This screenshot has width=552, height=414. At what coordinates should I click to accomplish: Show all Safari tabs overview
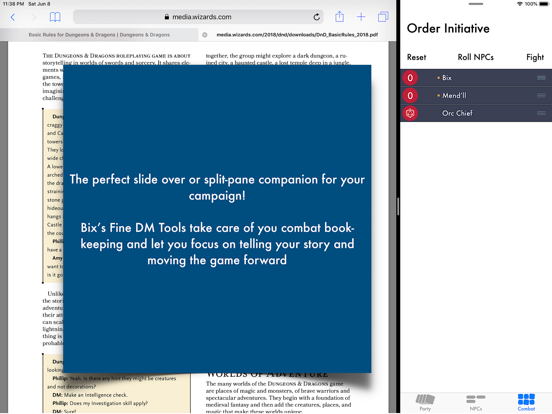click(383, 17)
